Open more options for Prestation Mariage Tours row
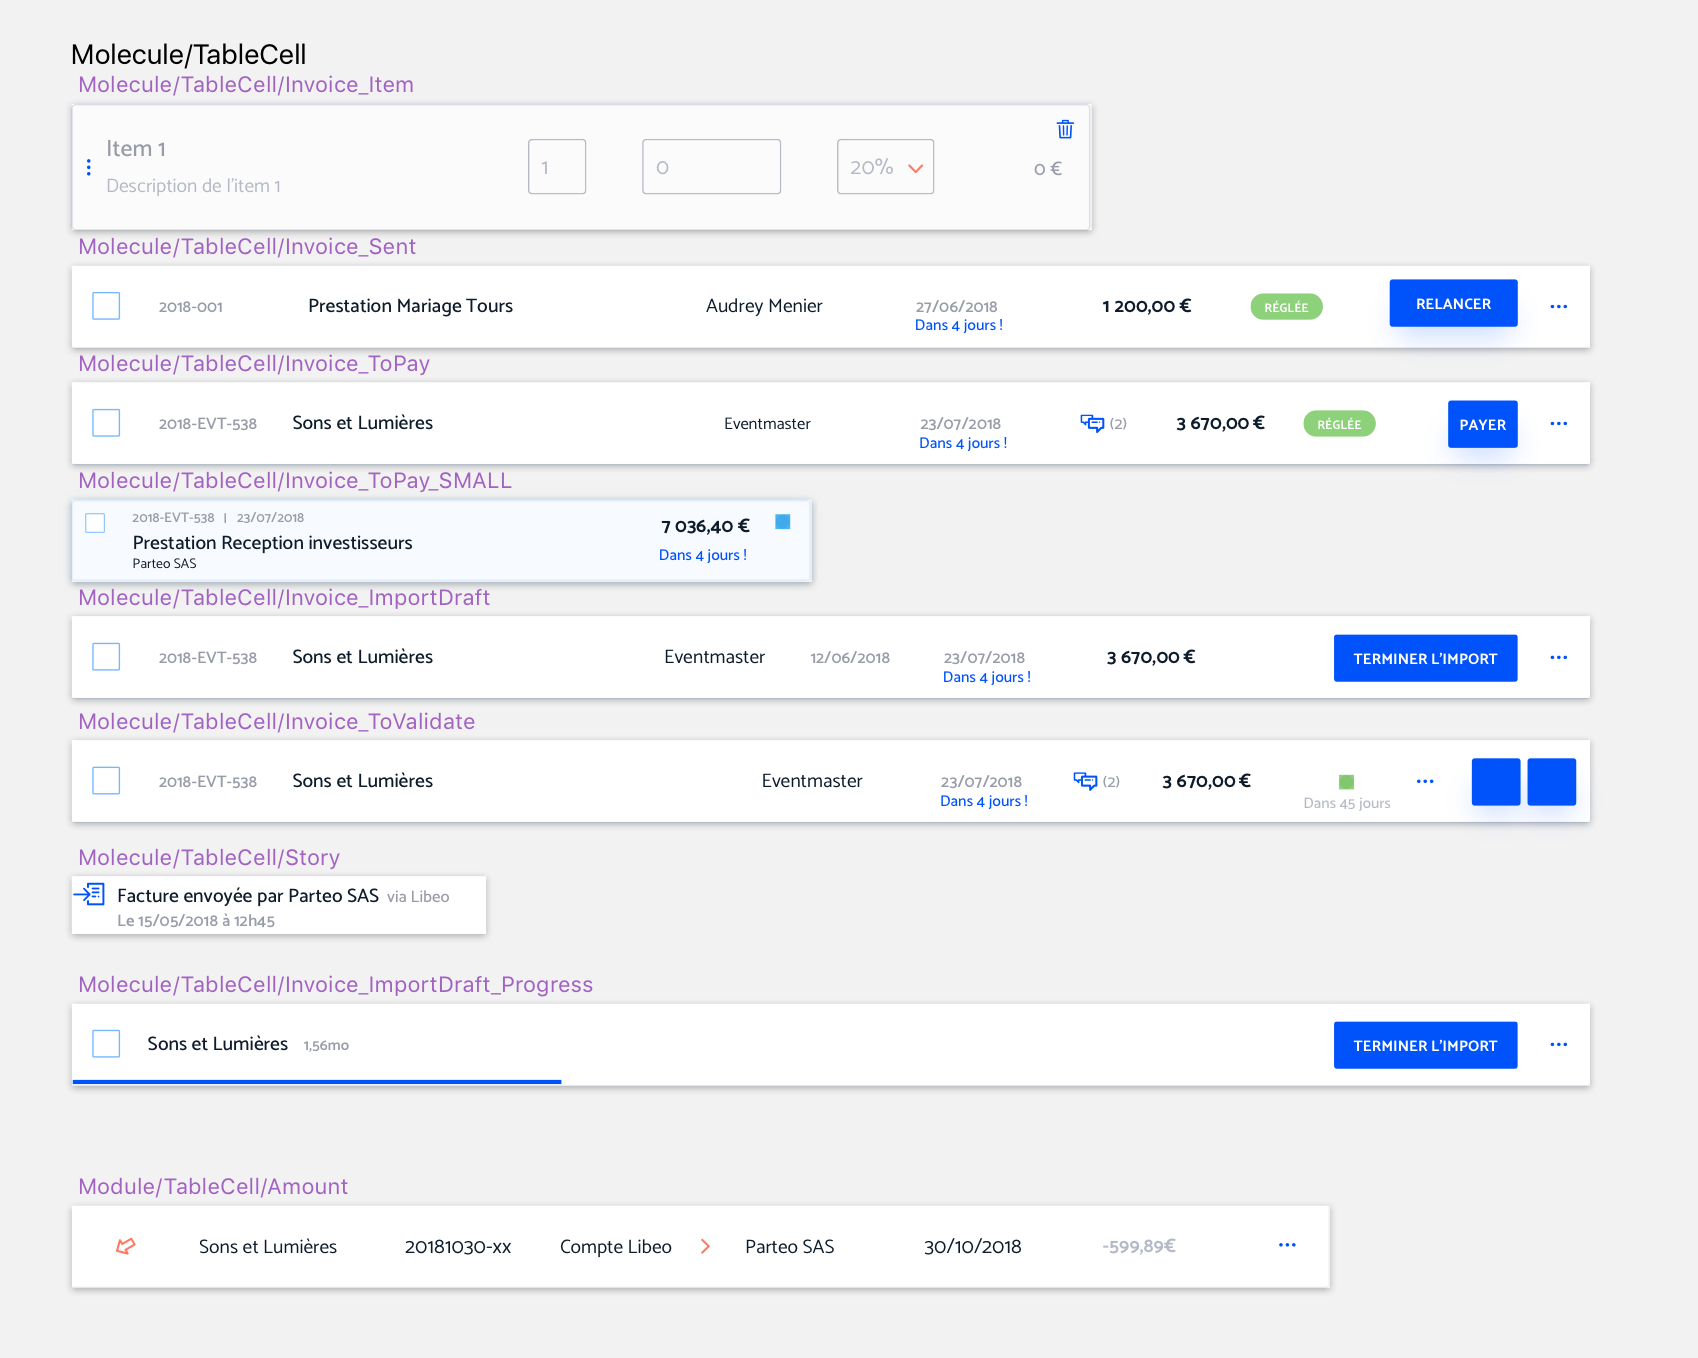This screenshot has width=1698, height=1358. point(1558,306)
